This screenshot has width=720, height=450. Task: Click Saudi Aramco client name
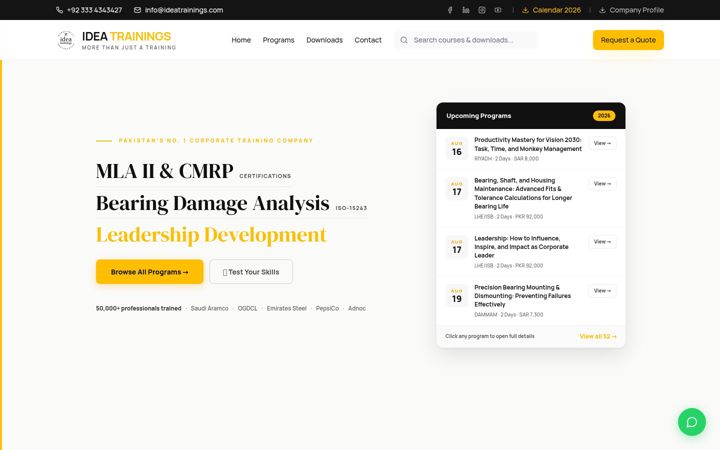pyautogui.click(x=209, y=309)
